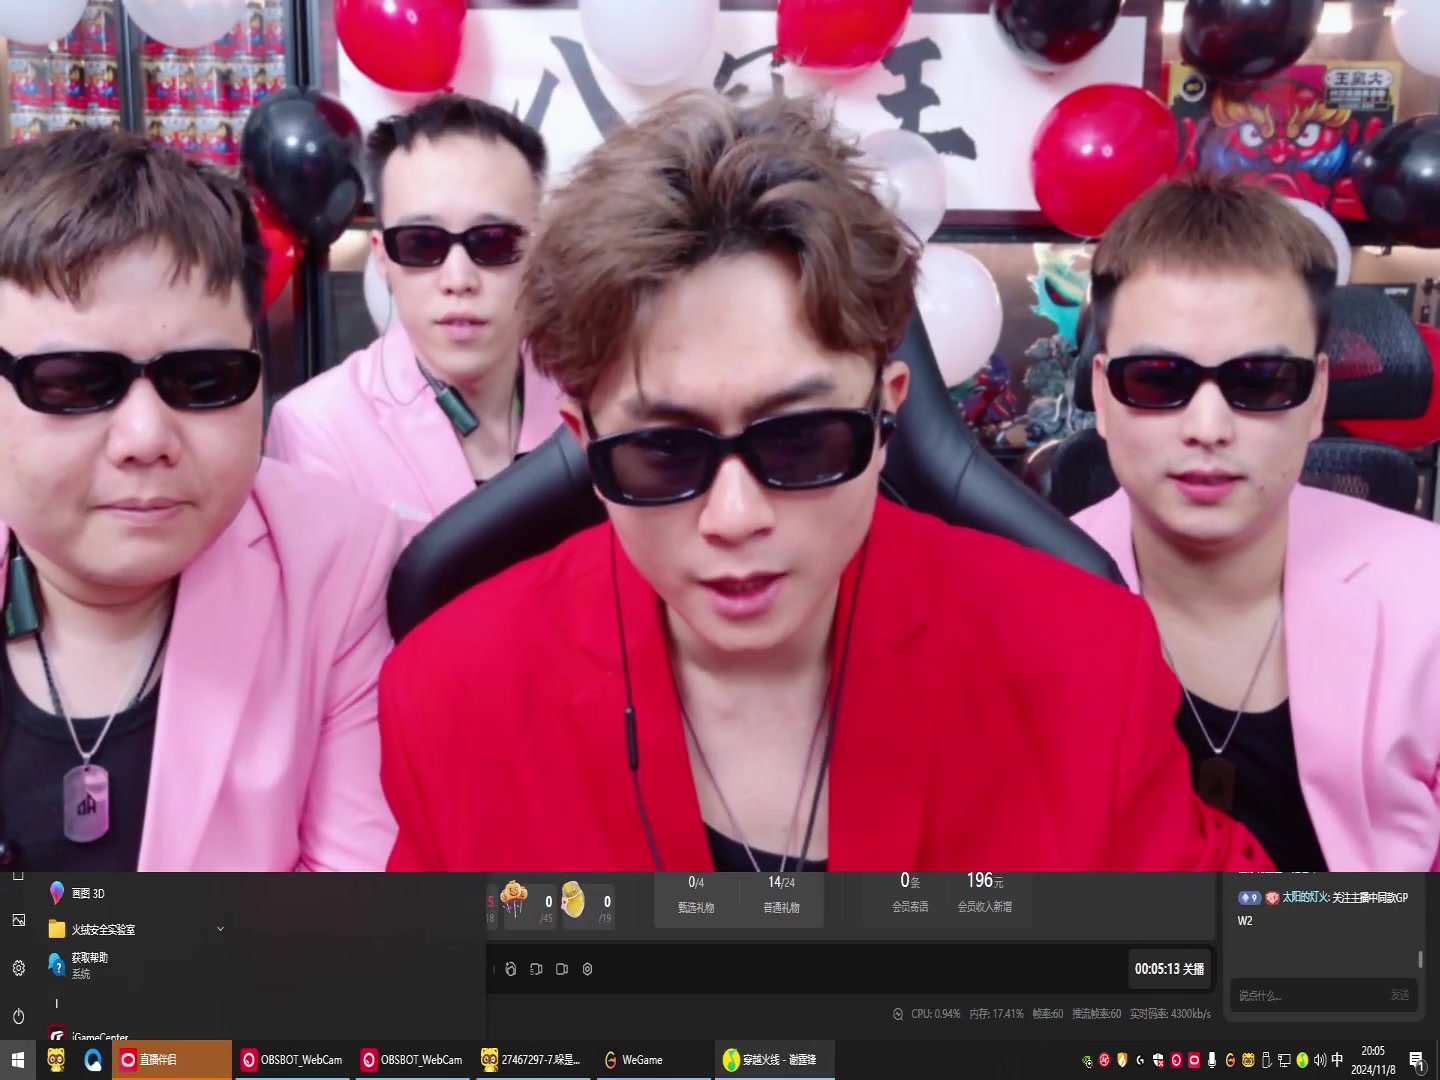1440x1080 pixels.
Task: Click the diamond level 9 badge in chat
Action: click(x=1249, y=898)
